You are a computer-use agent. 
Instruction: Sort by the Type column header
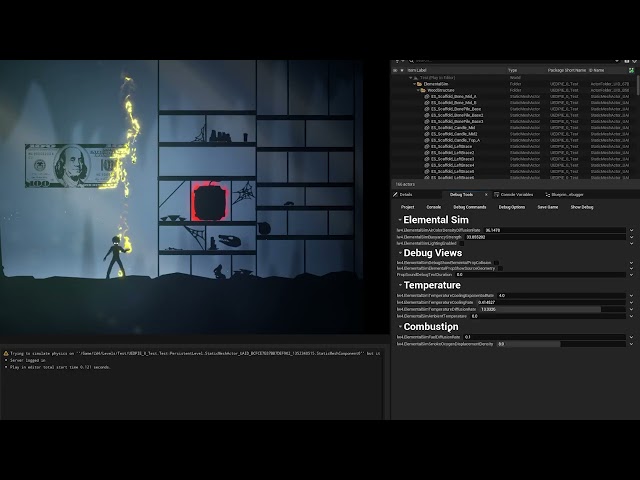513,70
